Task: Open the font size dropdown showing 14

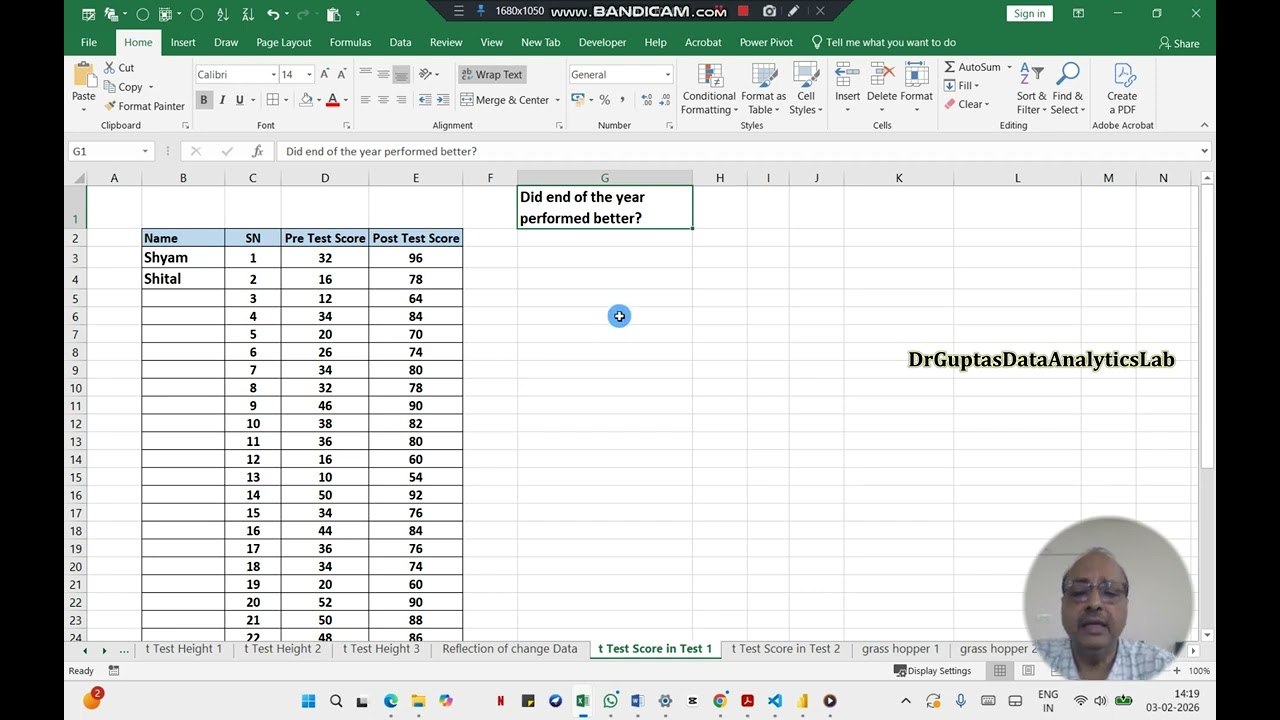Action: [309, 75]
